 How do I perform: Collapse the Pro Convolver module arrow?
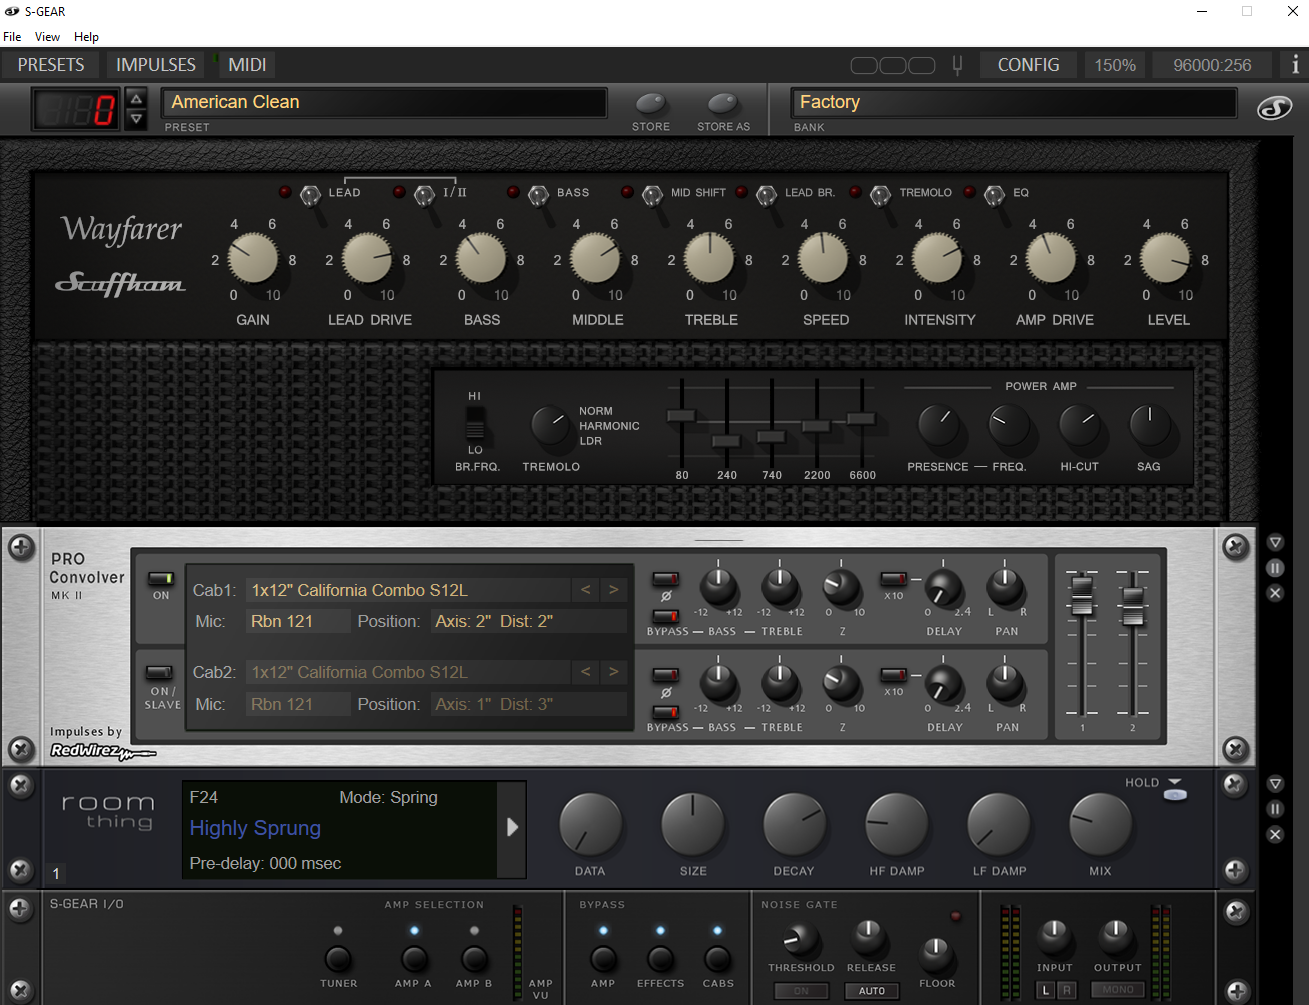[x=1275, y=543]
